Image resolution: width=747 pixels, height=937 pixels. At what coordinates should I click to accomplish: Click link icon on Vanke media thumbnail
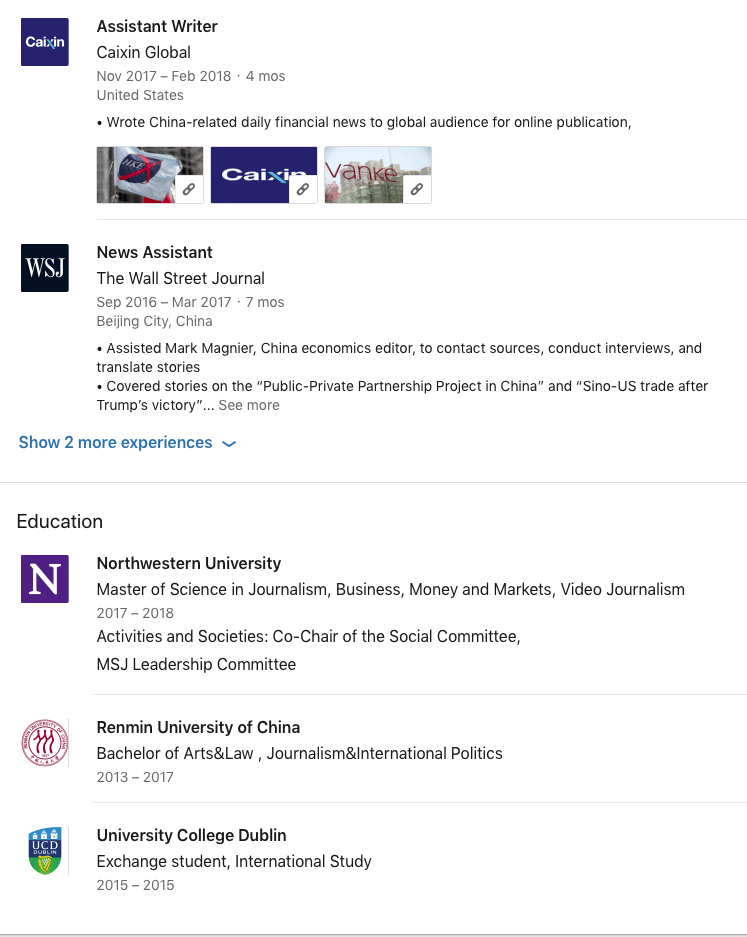(x=417, y=189)
